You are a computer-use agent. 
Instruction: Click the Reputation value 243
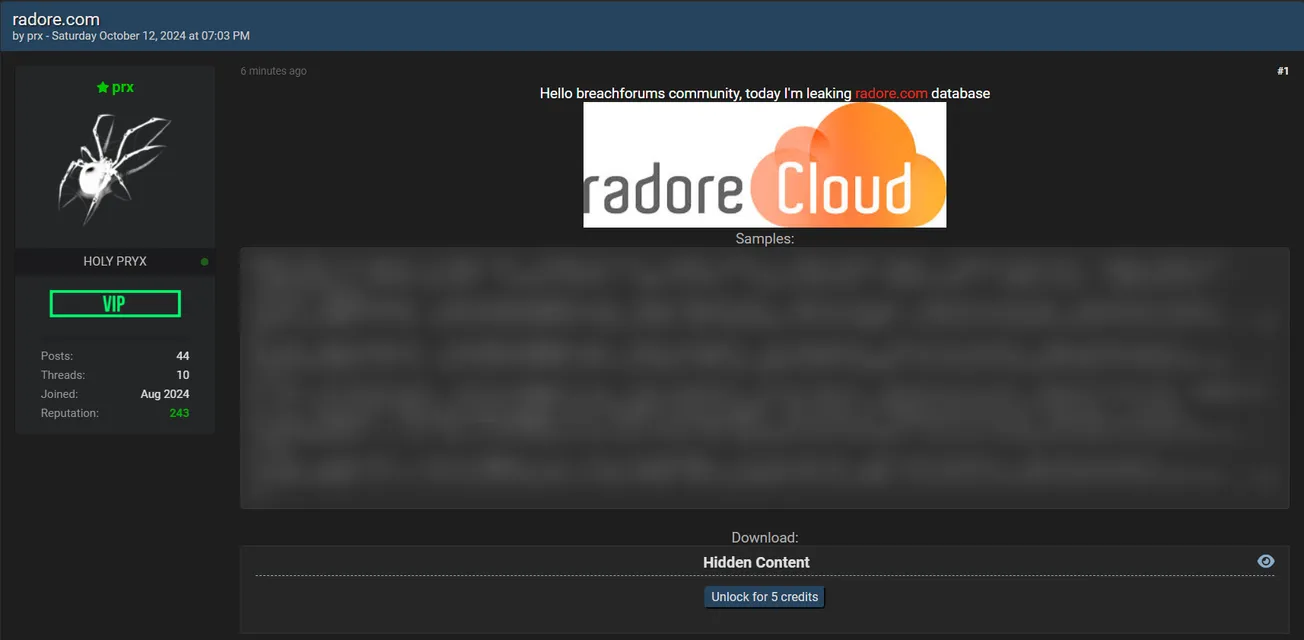point(179,413)
